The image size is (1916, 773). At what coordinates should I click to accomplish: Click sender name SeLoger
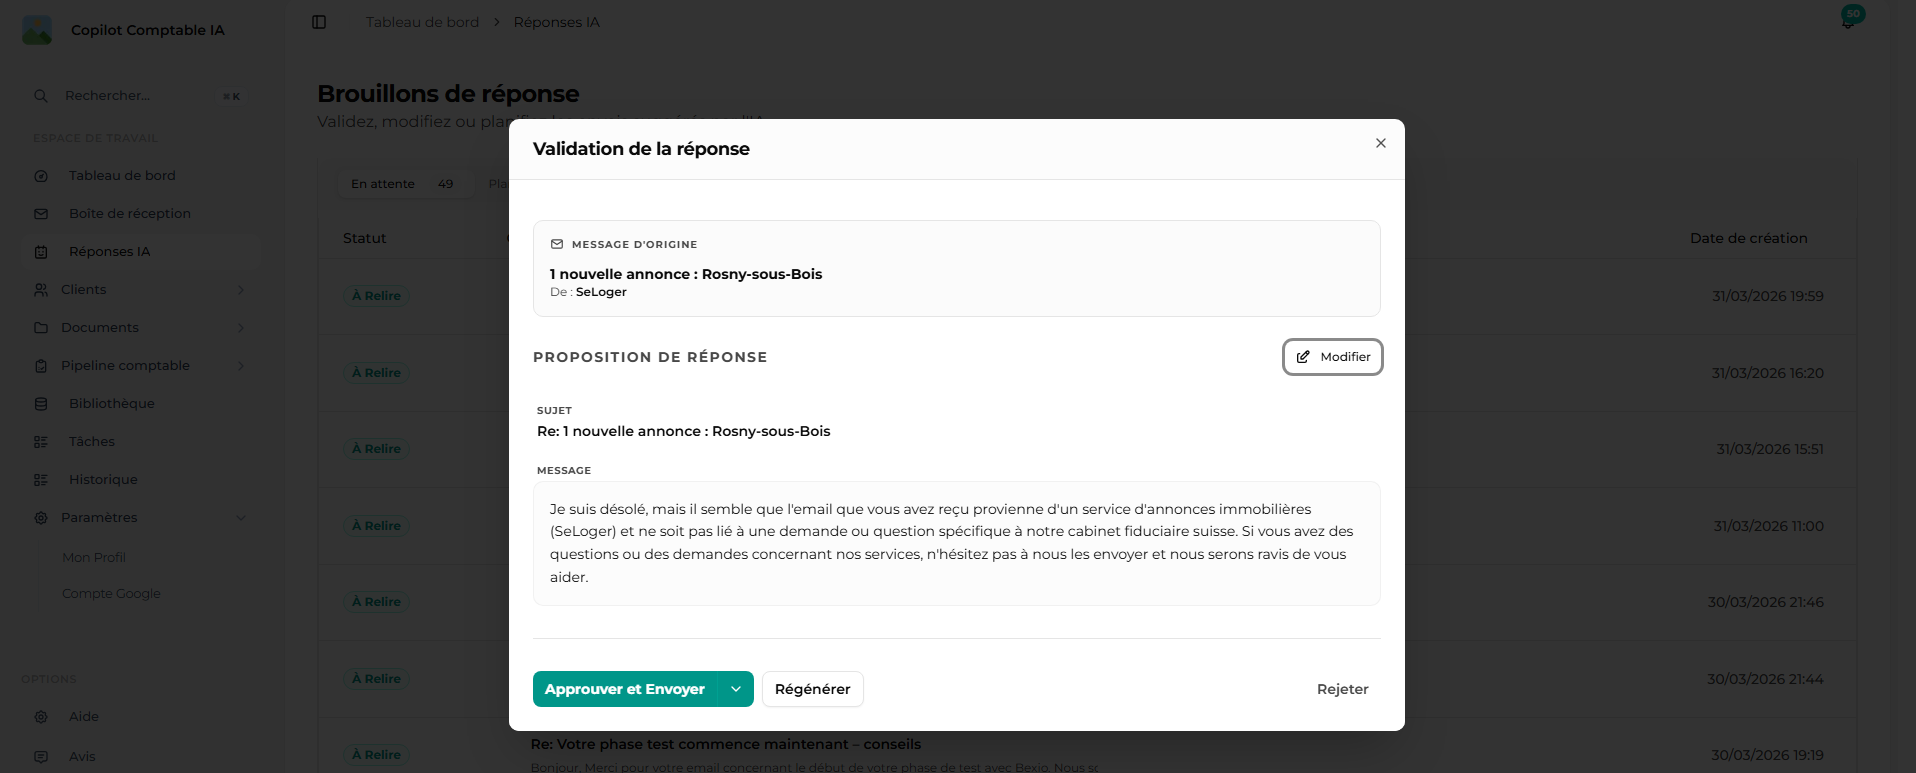click(601, 292)
